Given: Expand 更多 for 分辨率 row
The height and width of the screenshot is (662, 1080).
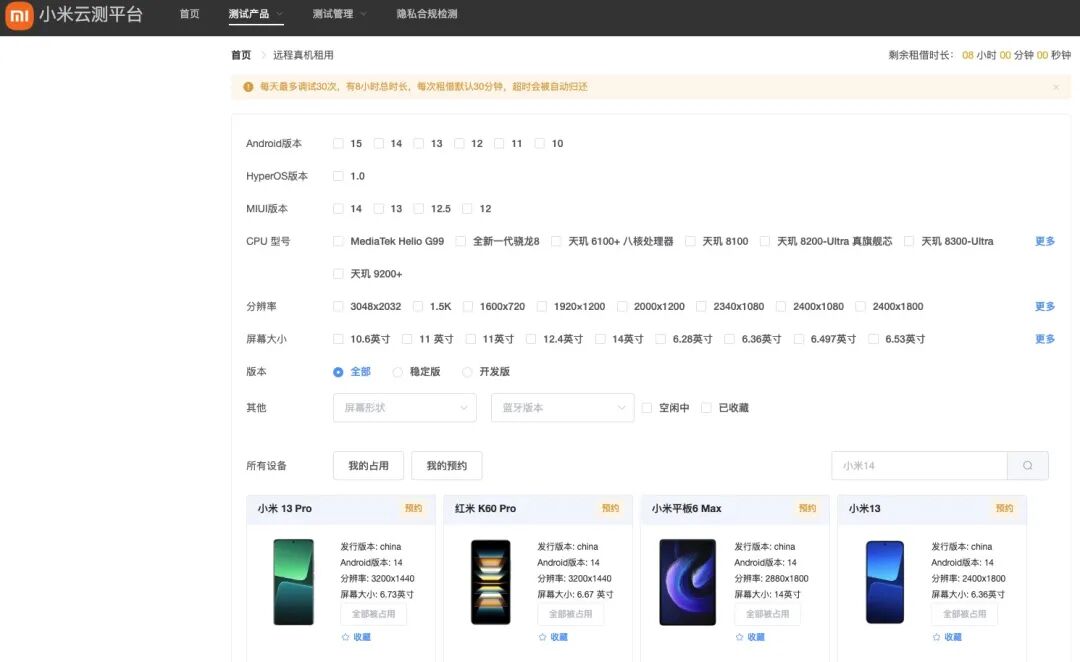Looking at the screenshot, I should [x=1045, y=307].
